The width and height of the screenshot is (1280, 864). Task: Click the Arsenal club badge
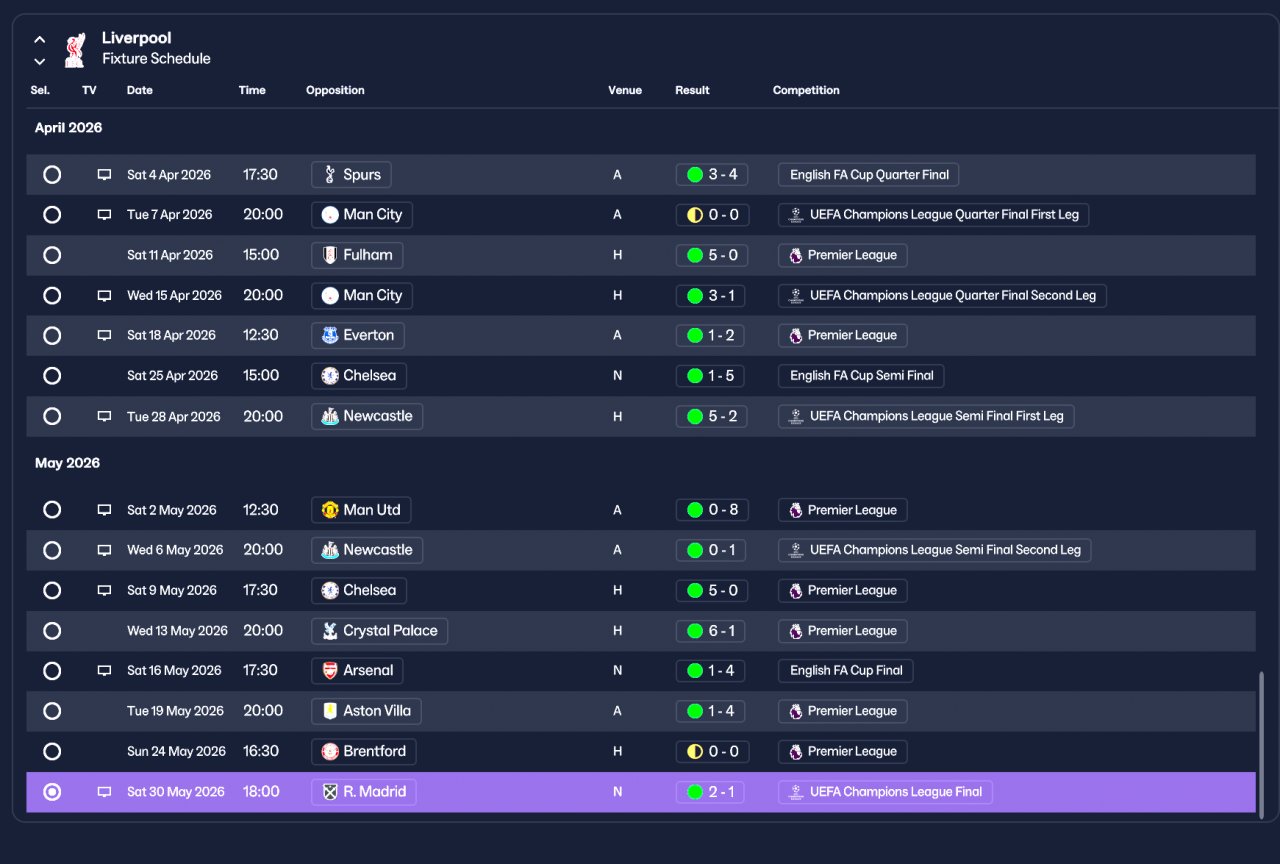tap(330, 671)
